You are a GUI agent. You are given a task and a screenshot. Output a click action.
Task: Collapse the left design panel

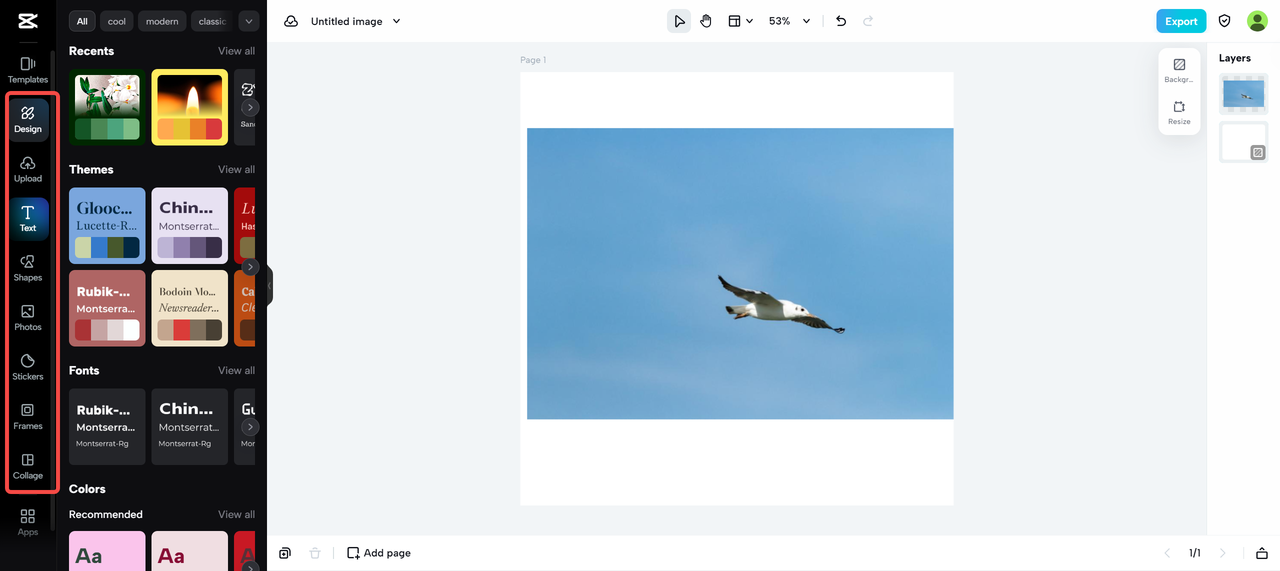pyautogui.click(x=269, y=285)
